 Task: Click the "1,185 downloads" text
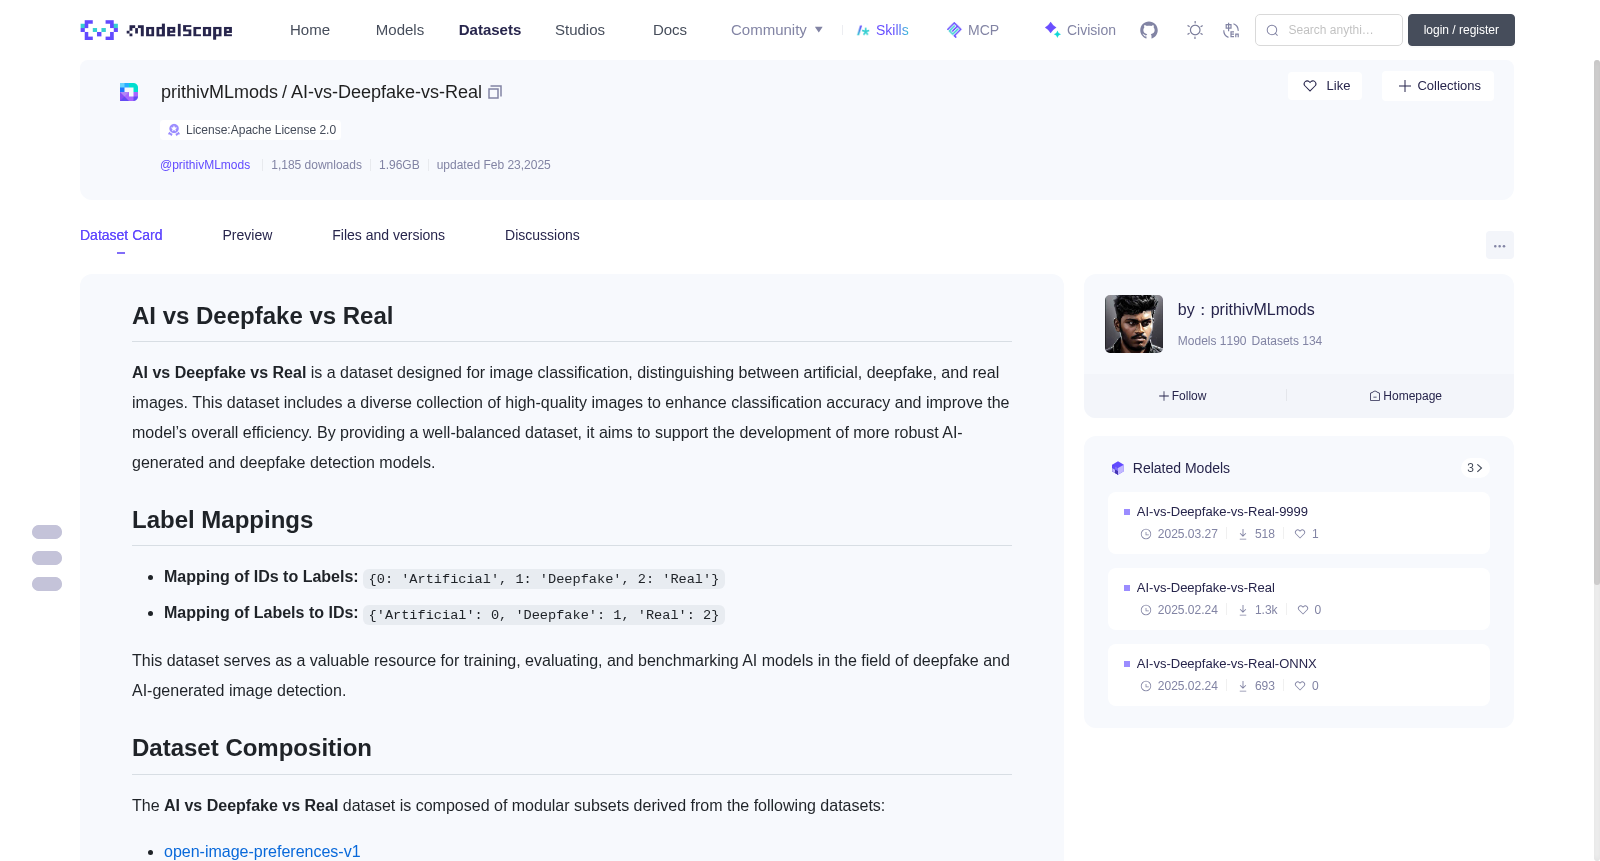tap(316, 165)
